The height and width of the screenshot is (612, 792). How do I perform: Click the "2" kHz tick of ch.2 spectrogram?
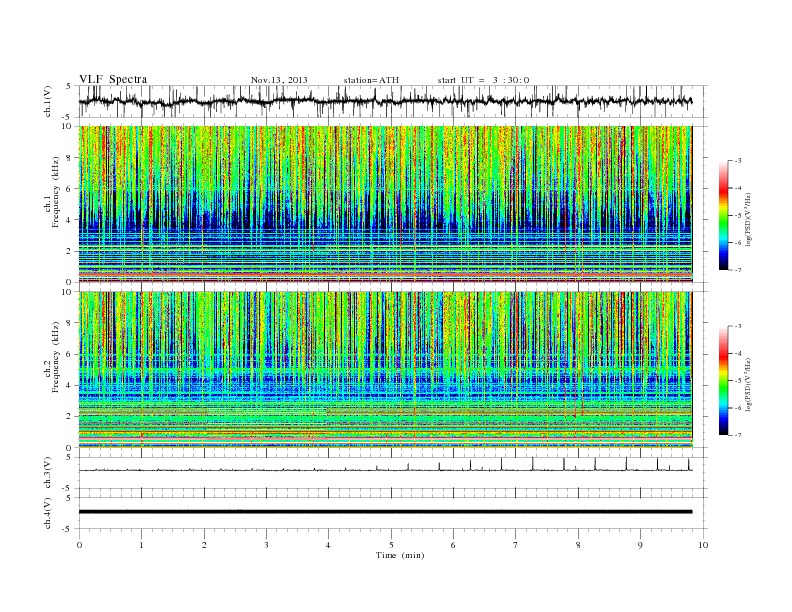coord(70,416)
